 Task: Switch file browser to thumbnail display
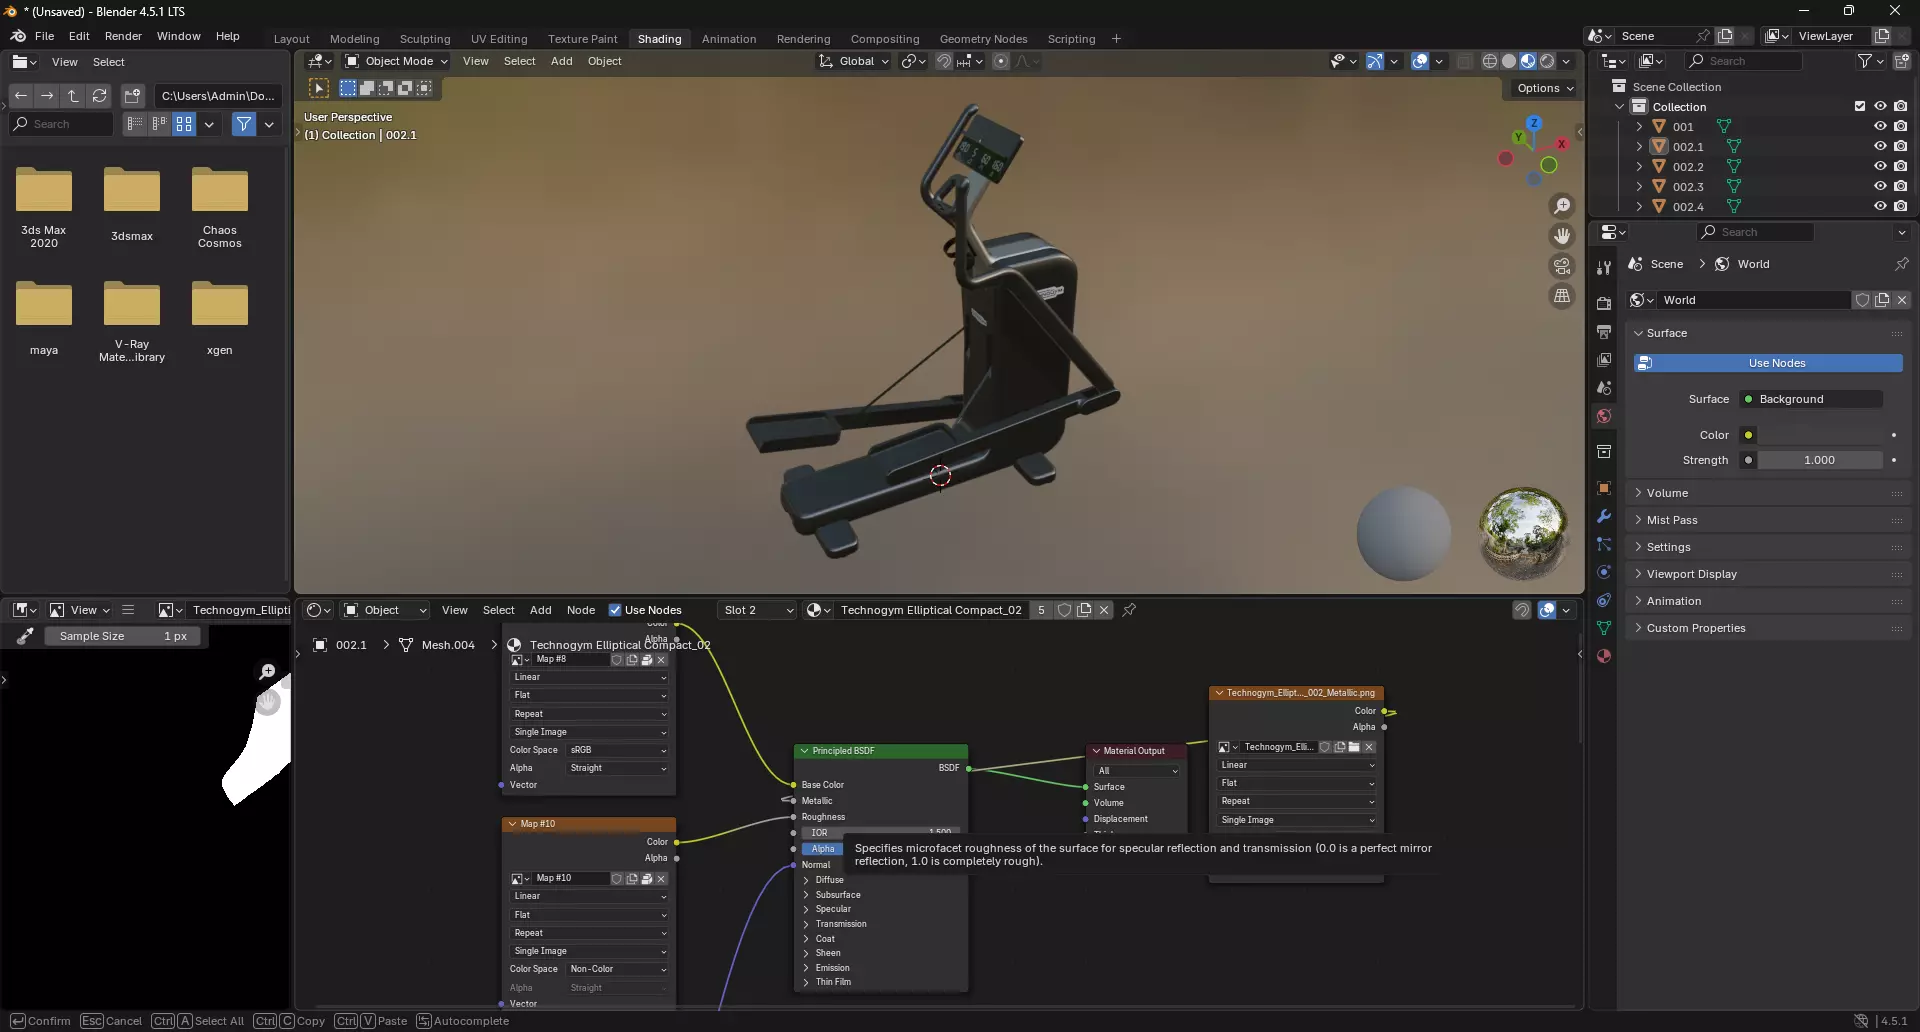184,124
